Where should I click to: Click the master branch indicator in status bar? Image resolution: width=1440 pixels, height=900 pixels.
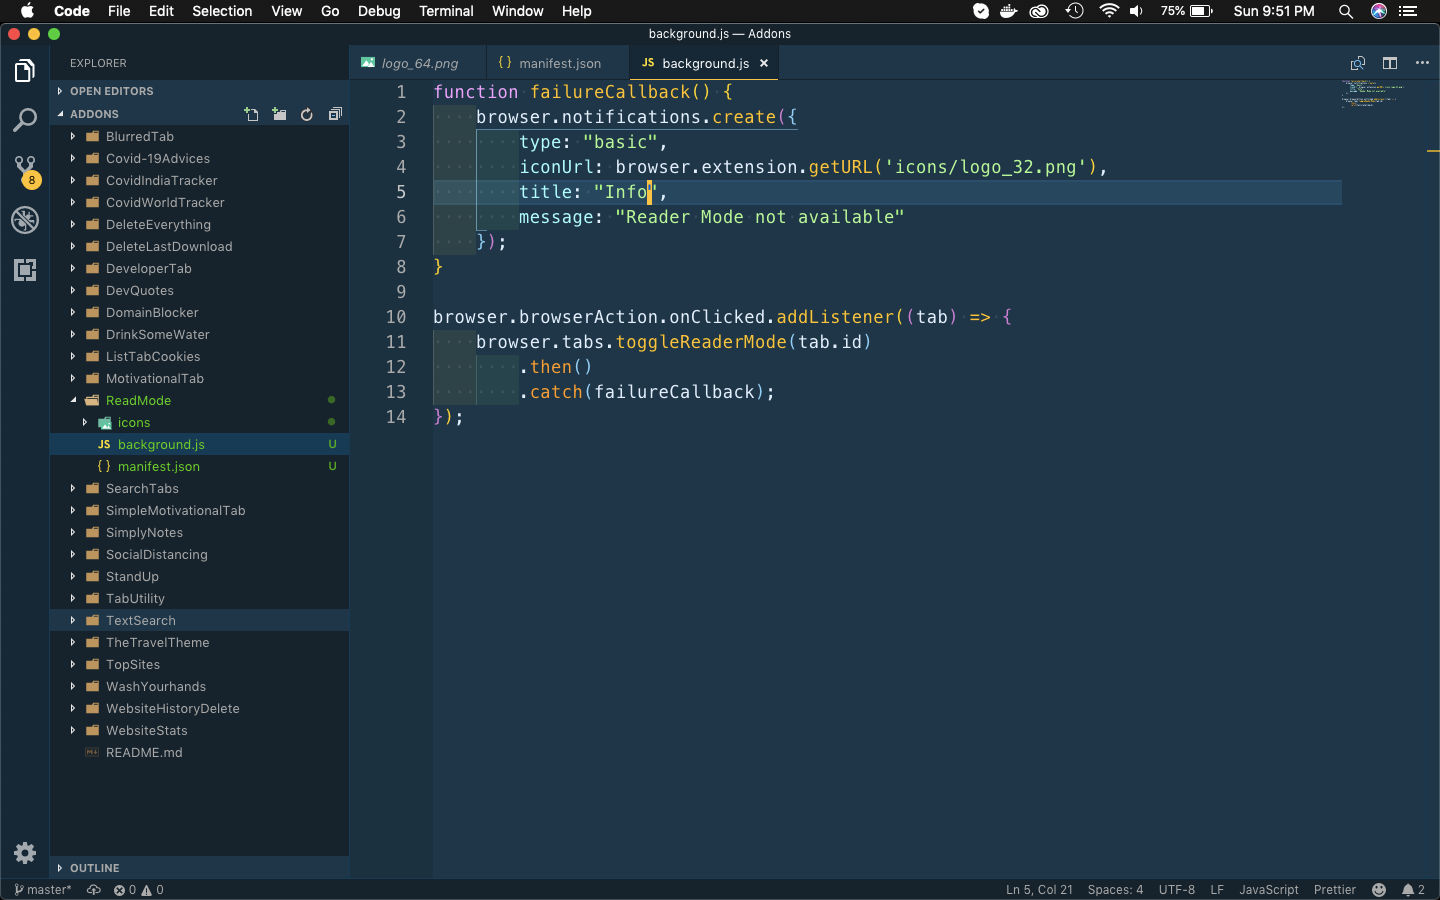pyautogui.click(x=43, y=890)
